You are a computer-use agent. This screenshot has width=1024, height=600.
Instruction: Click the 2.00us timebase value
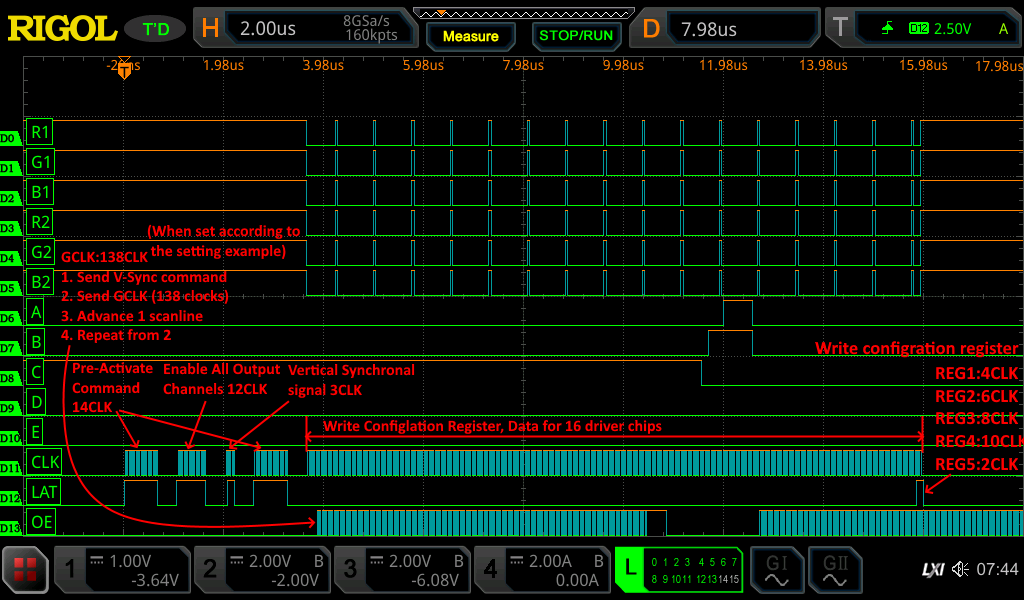[x=268, y=29]
